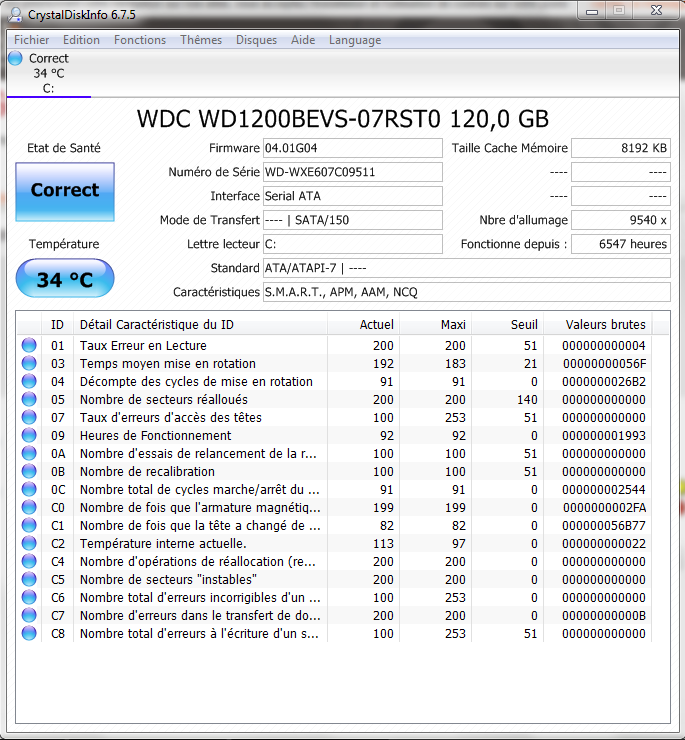Minimize the CrystalDiskInfo window
The image size is (685, 740).
(592, 11)
